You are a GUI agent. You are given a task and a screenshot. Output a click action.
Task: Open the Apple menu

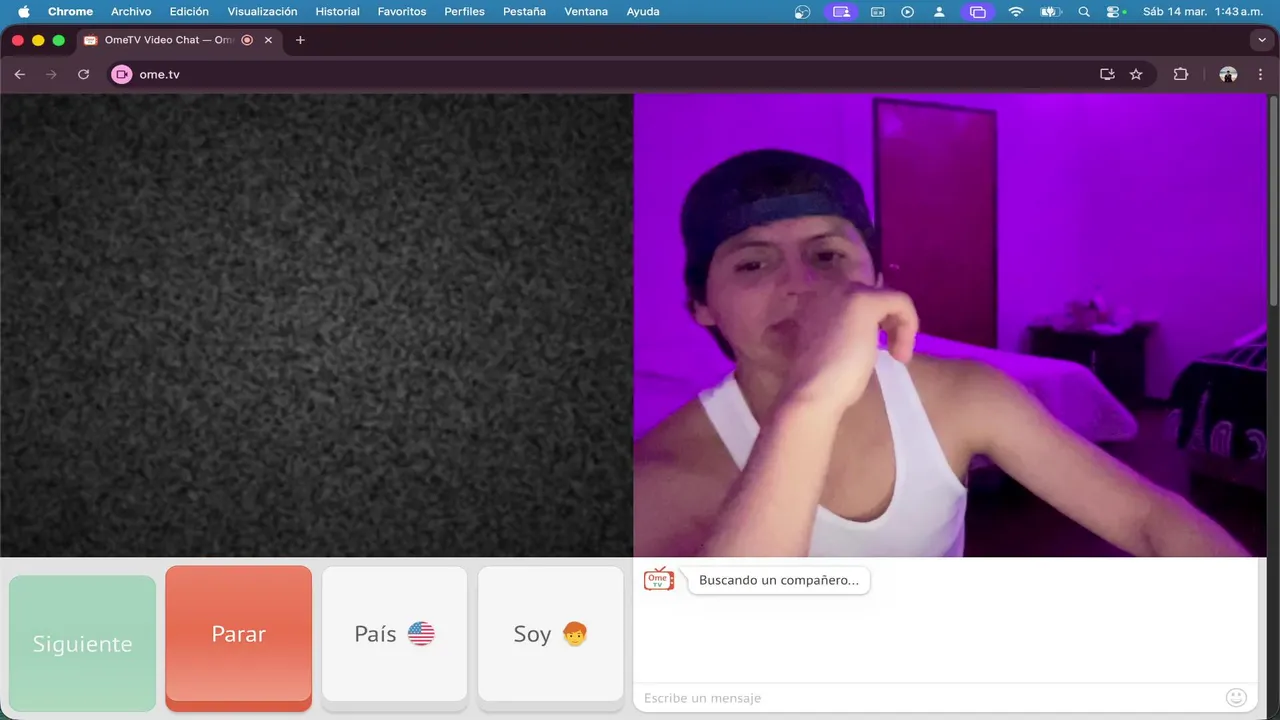(24, 12)
